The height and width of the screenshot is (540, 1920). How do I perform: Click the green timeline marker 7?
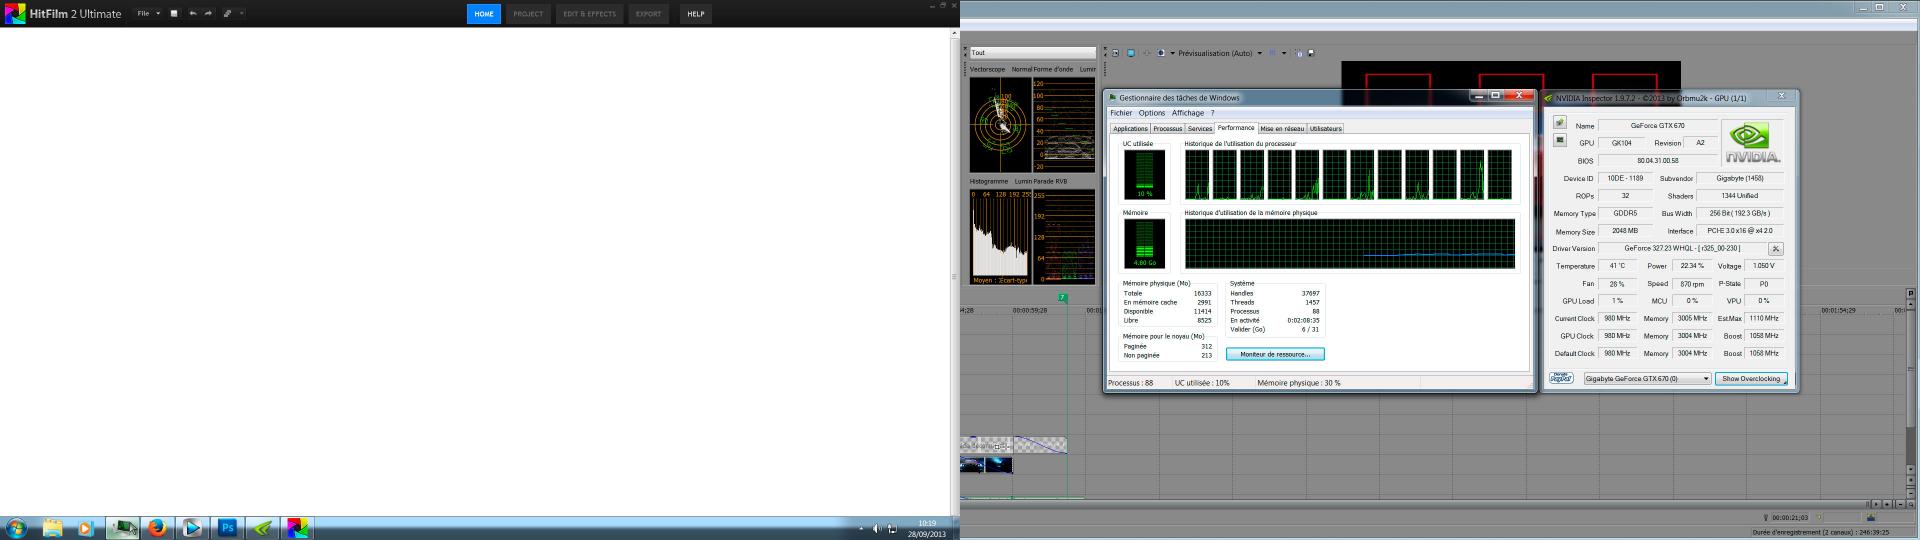(x=1063, y=298)
